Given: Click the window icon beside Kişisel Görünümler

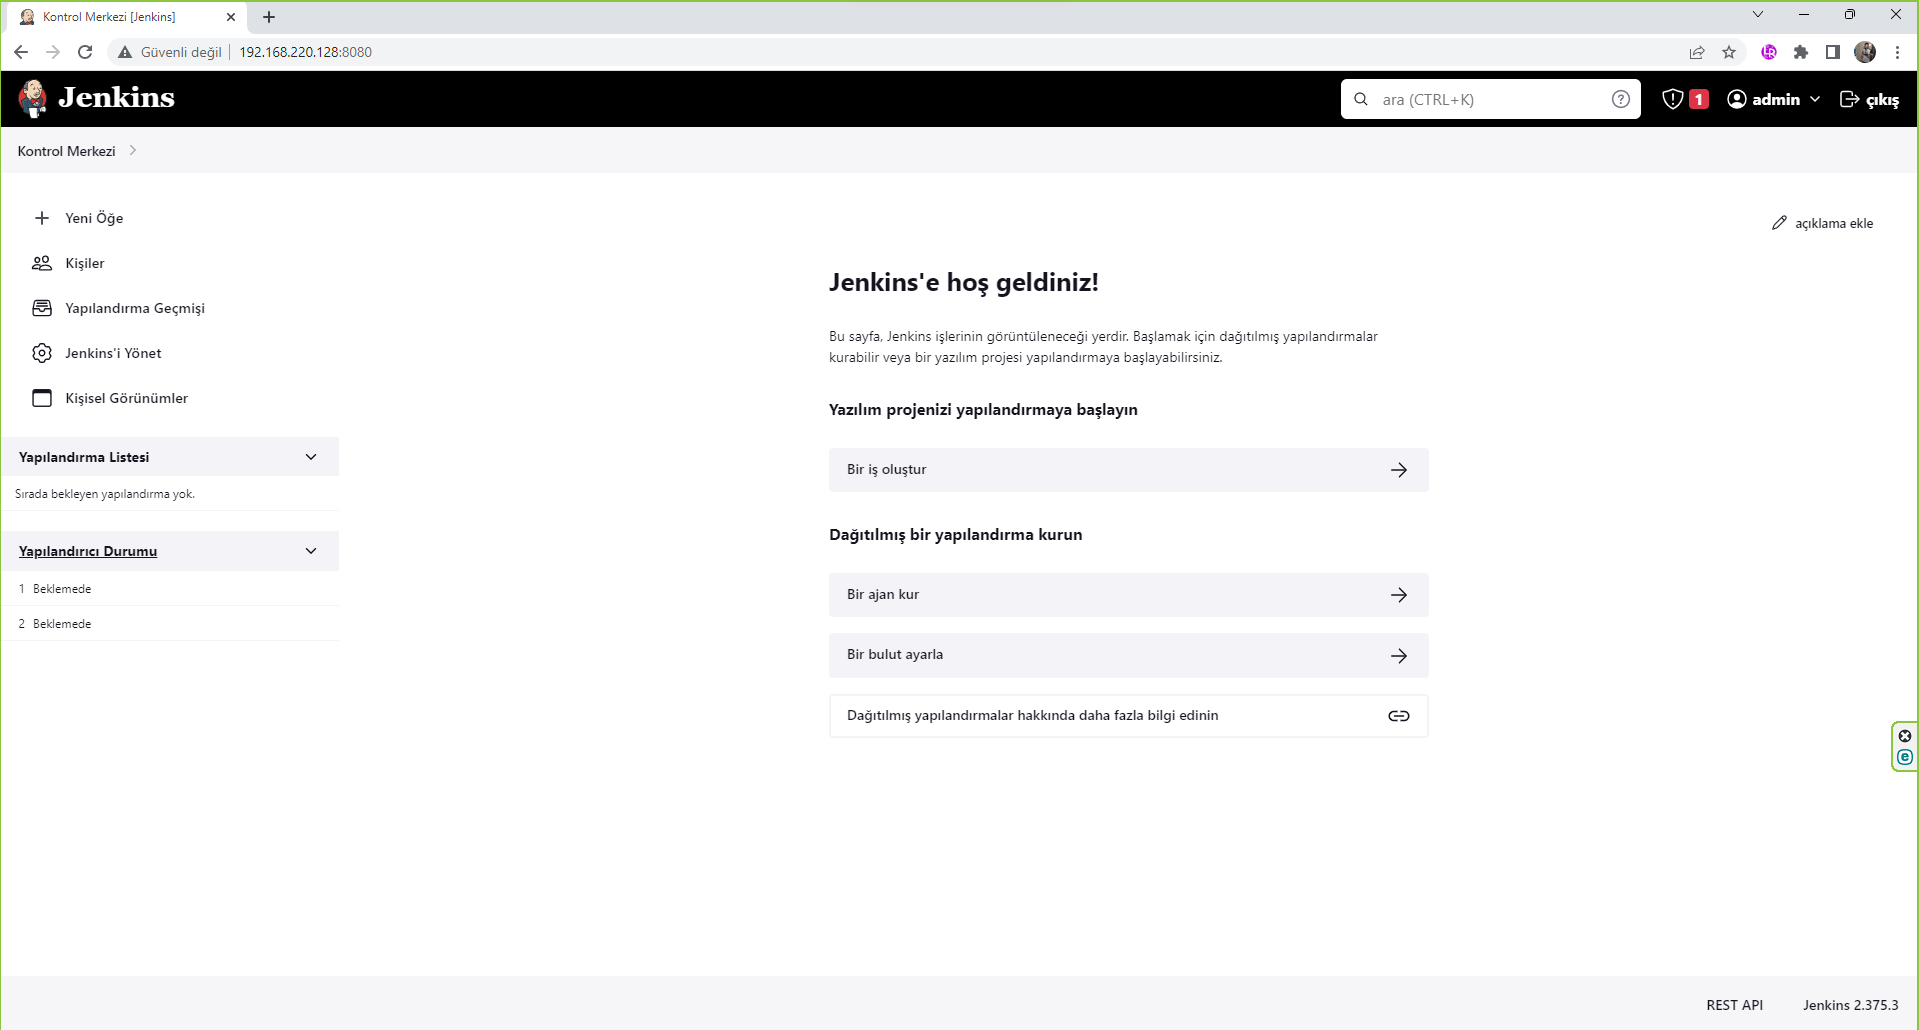Looking at the screenshot, I should click(x=42, y=398).
